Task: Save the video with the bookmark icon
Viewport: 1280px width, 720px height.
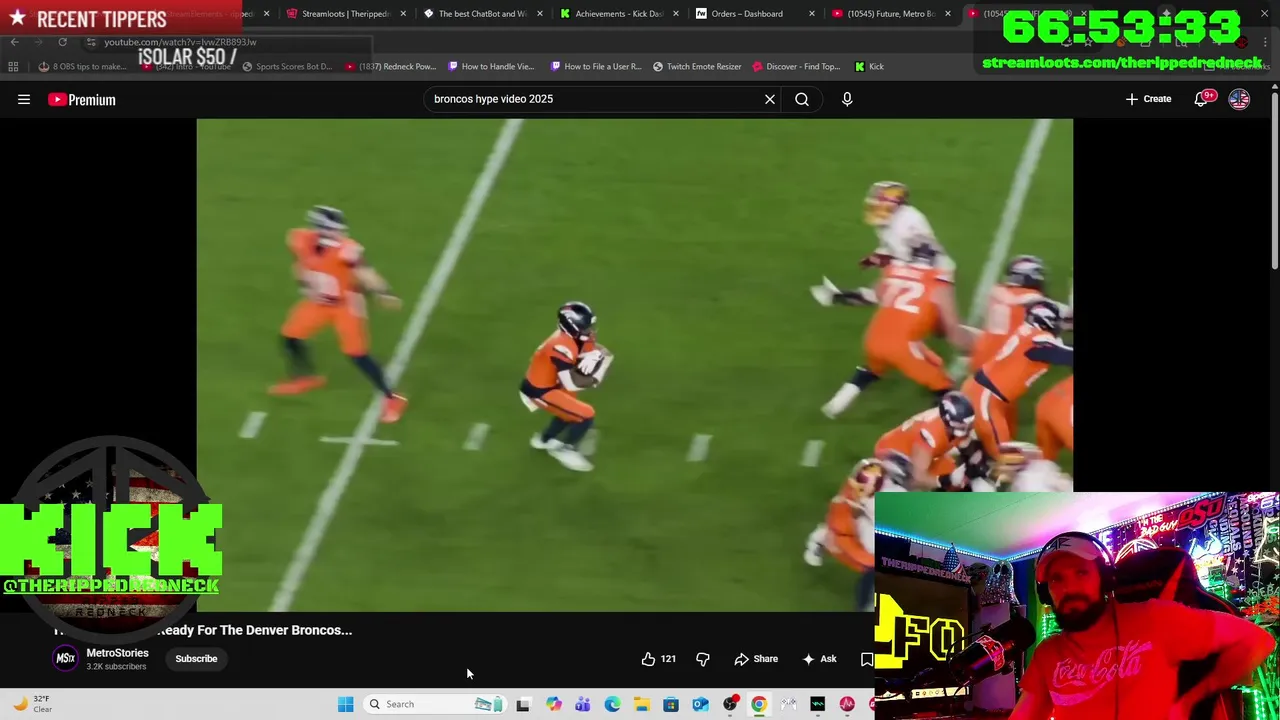Action: 867,659
